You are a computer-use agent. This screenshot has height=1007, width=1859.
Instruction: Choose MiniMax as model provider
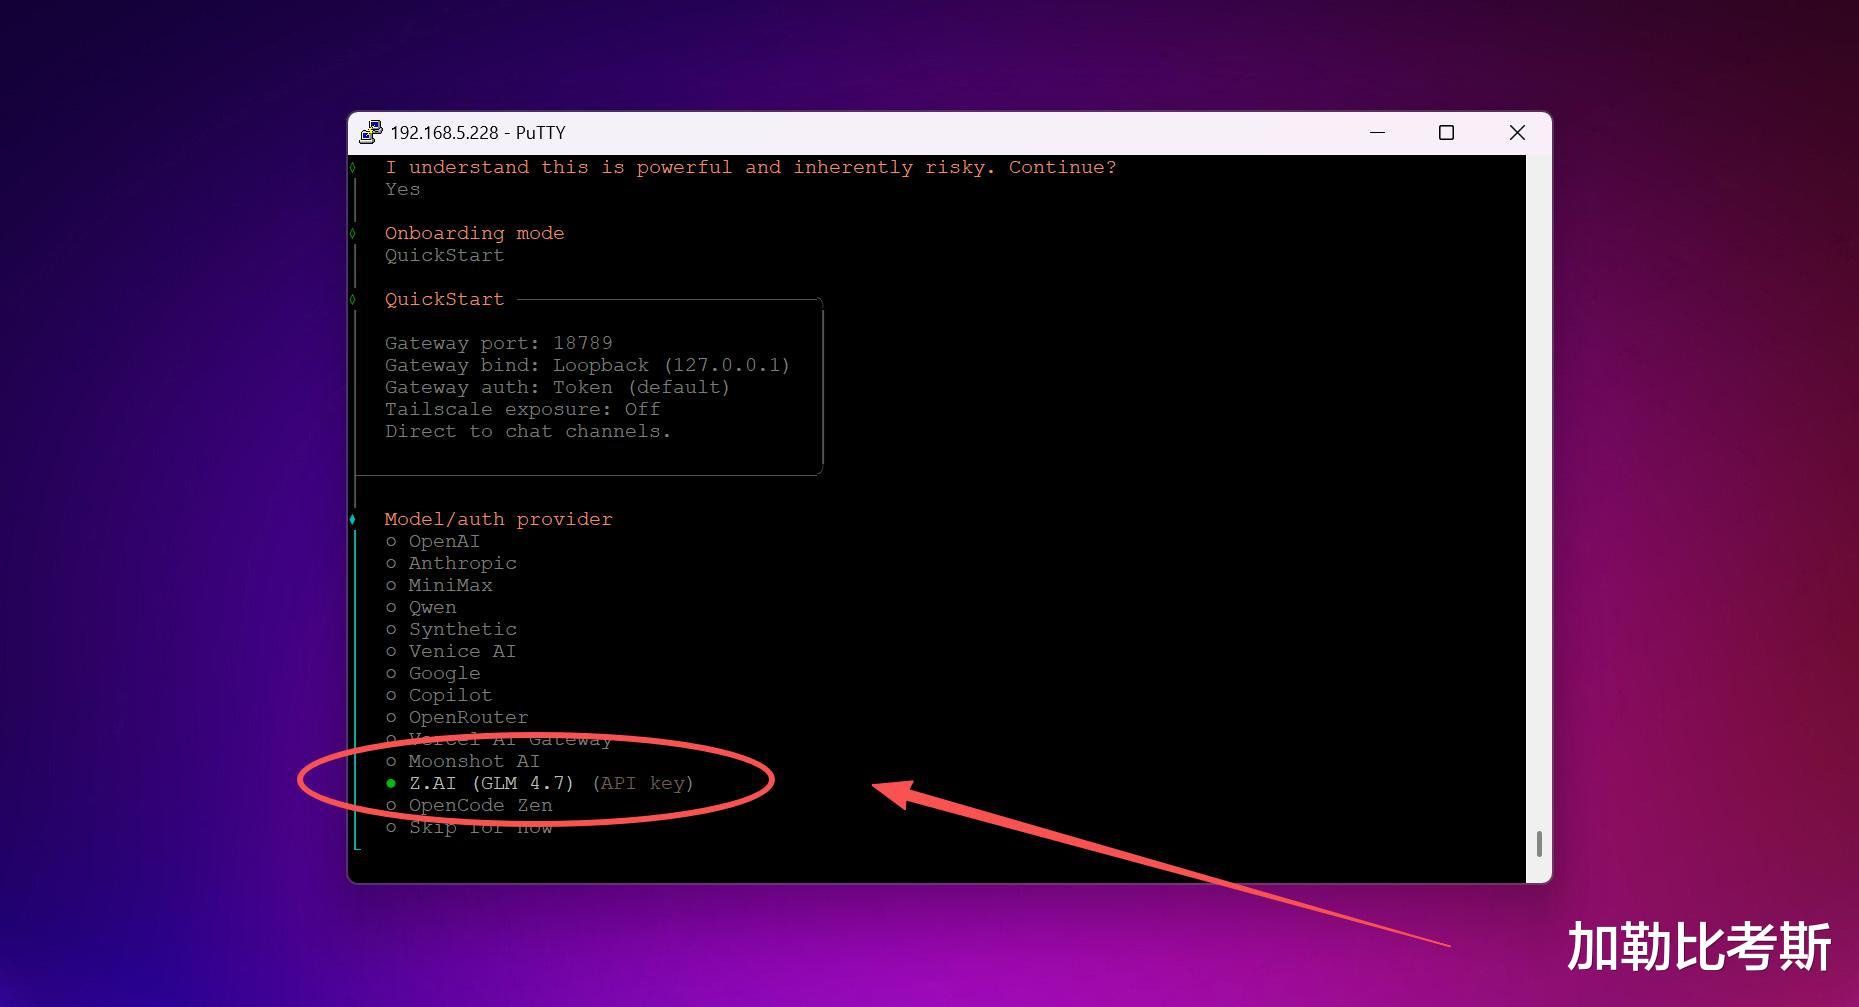tap(439, 585)
